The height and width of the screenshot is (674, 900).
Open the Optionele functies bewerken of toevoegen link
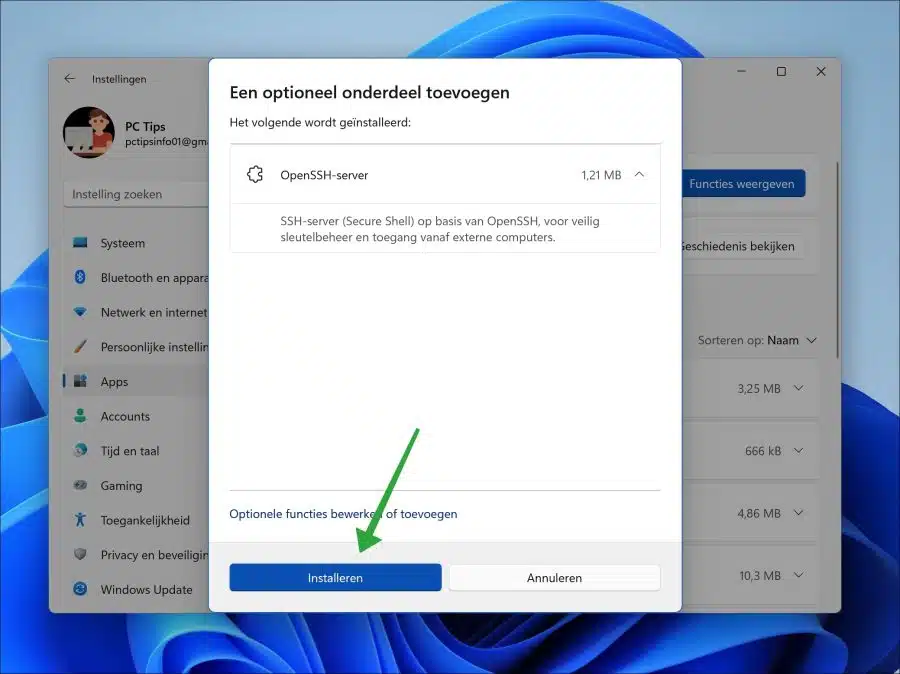tap(343, 514)
